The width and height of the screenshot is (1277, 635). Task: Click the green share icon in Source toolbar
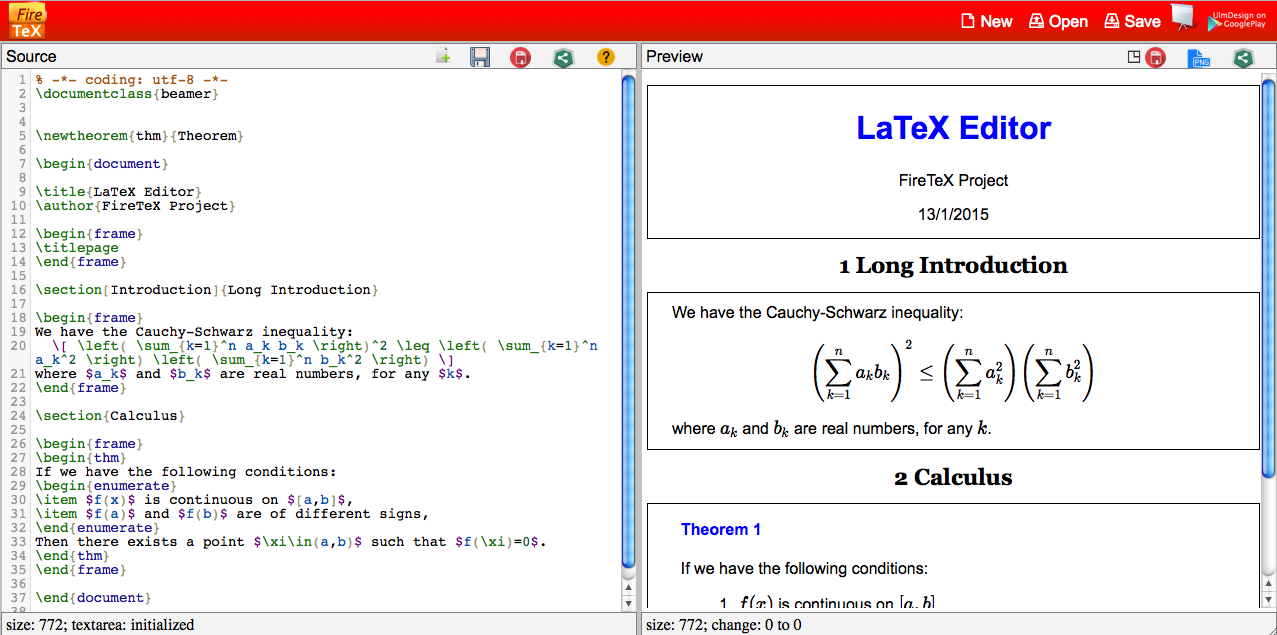[563, 57]
